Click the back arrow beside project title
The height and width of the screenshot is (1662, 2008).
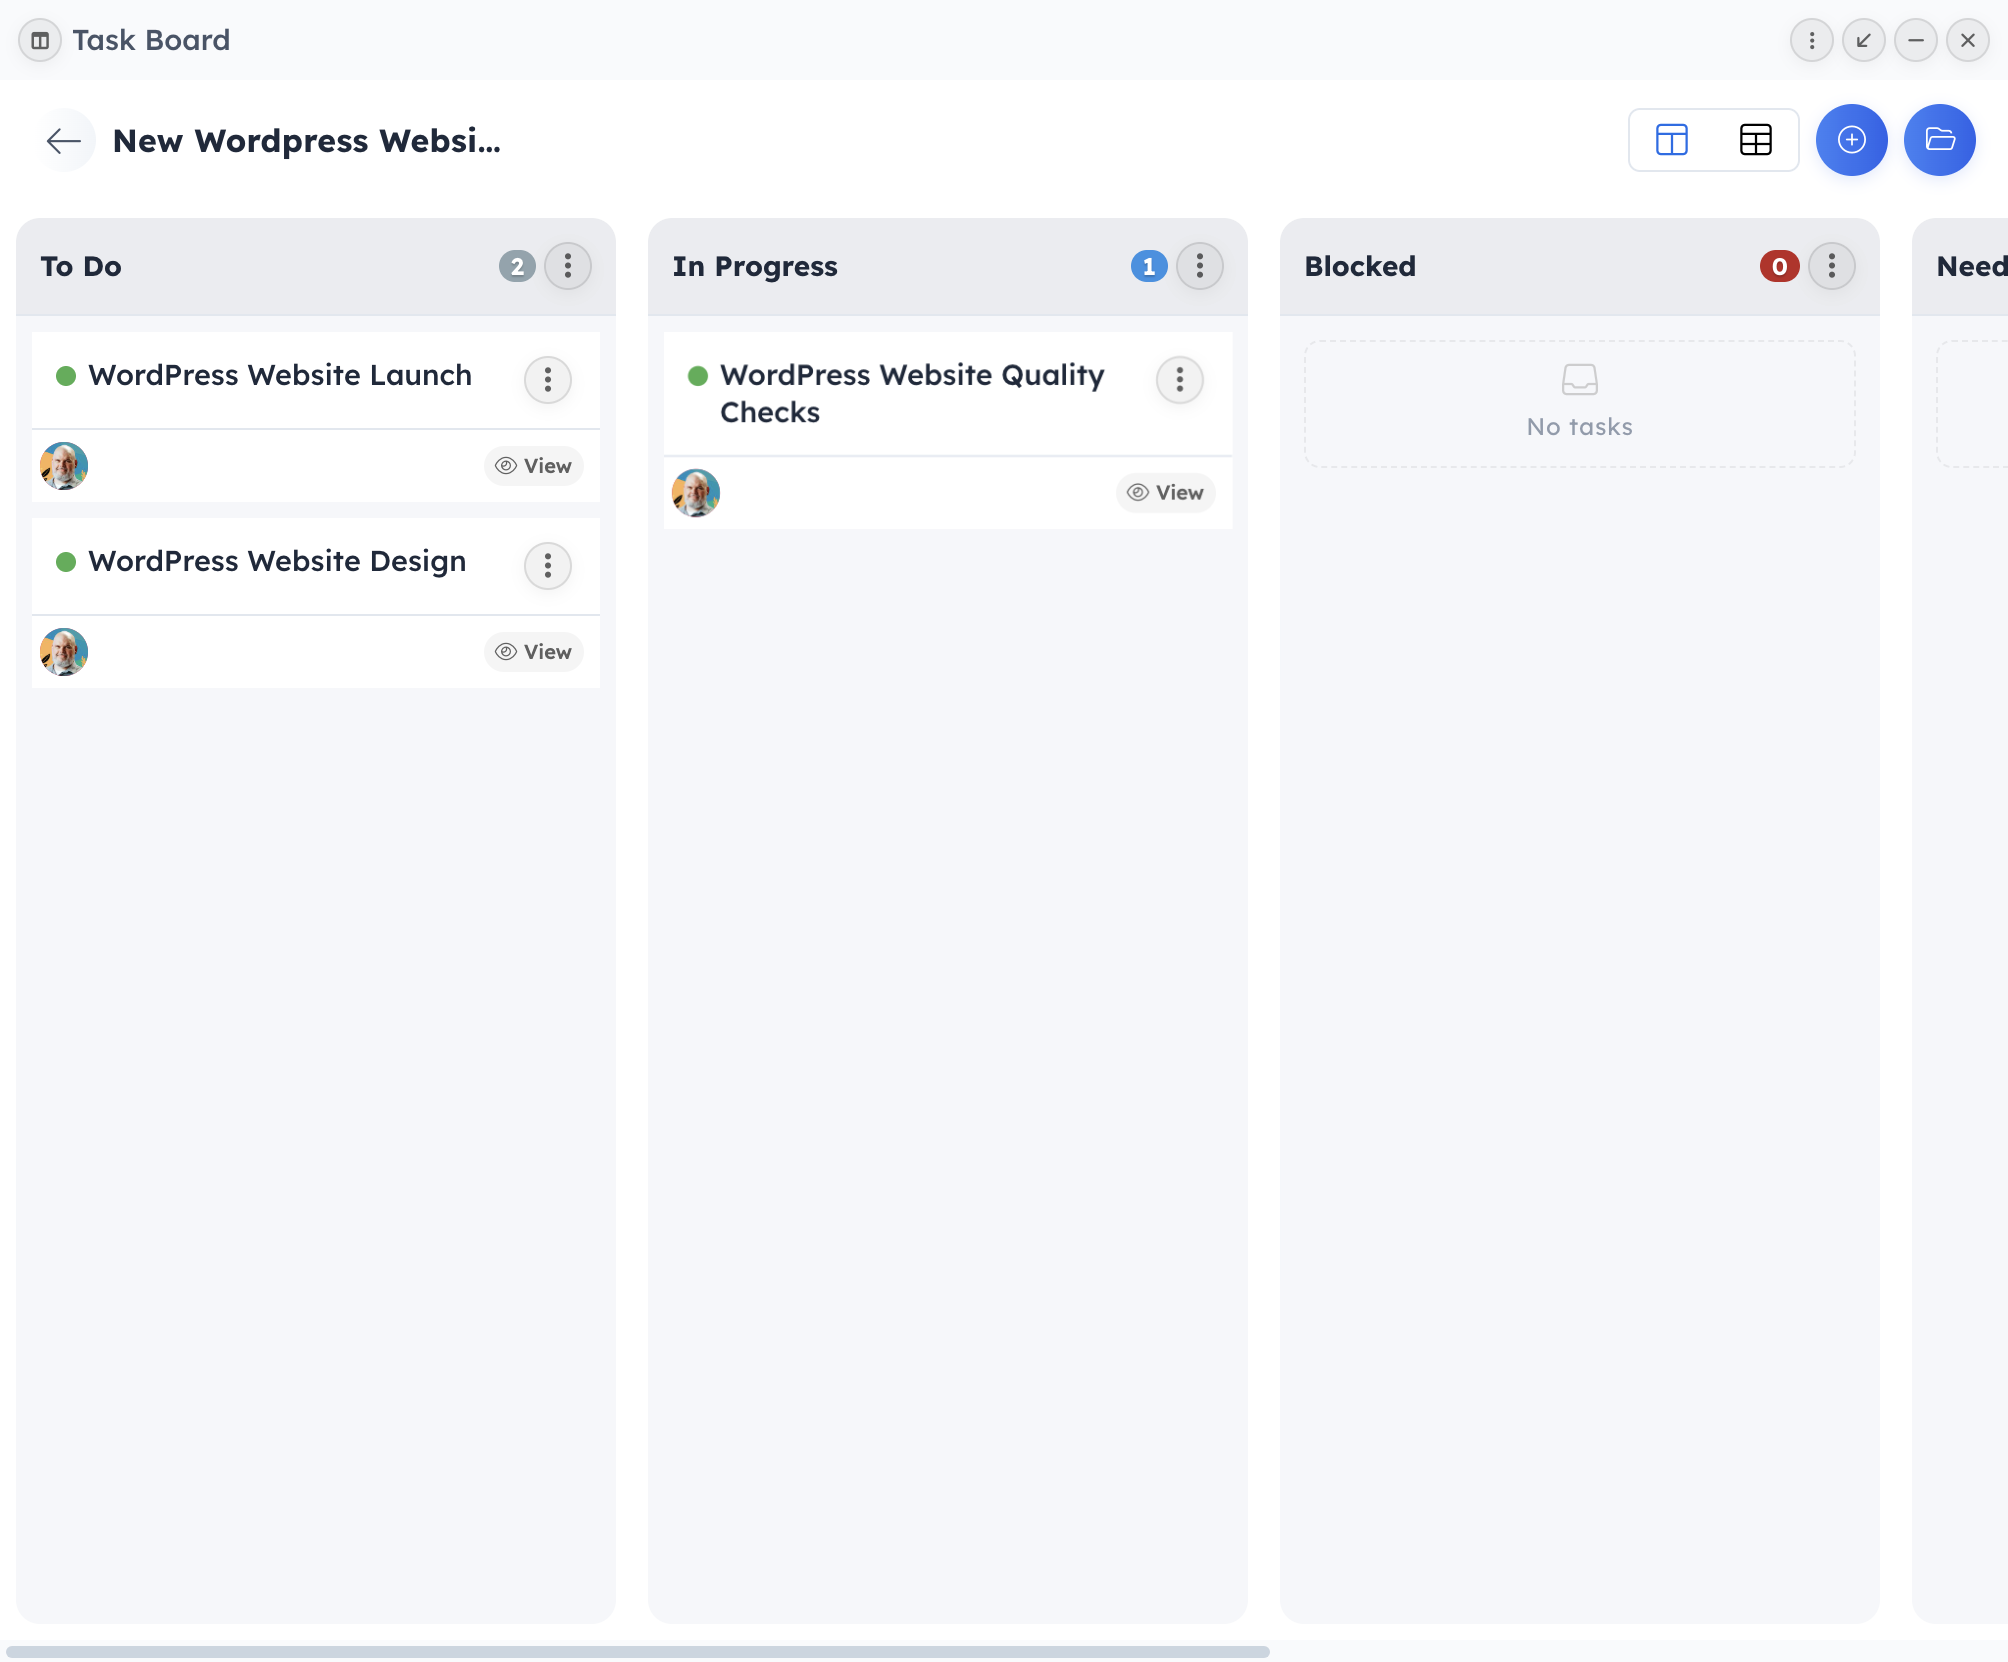coord(64,141)
